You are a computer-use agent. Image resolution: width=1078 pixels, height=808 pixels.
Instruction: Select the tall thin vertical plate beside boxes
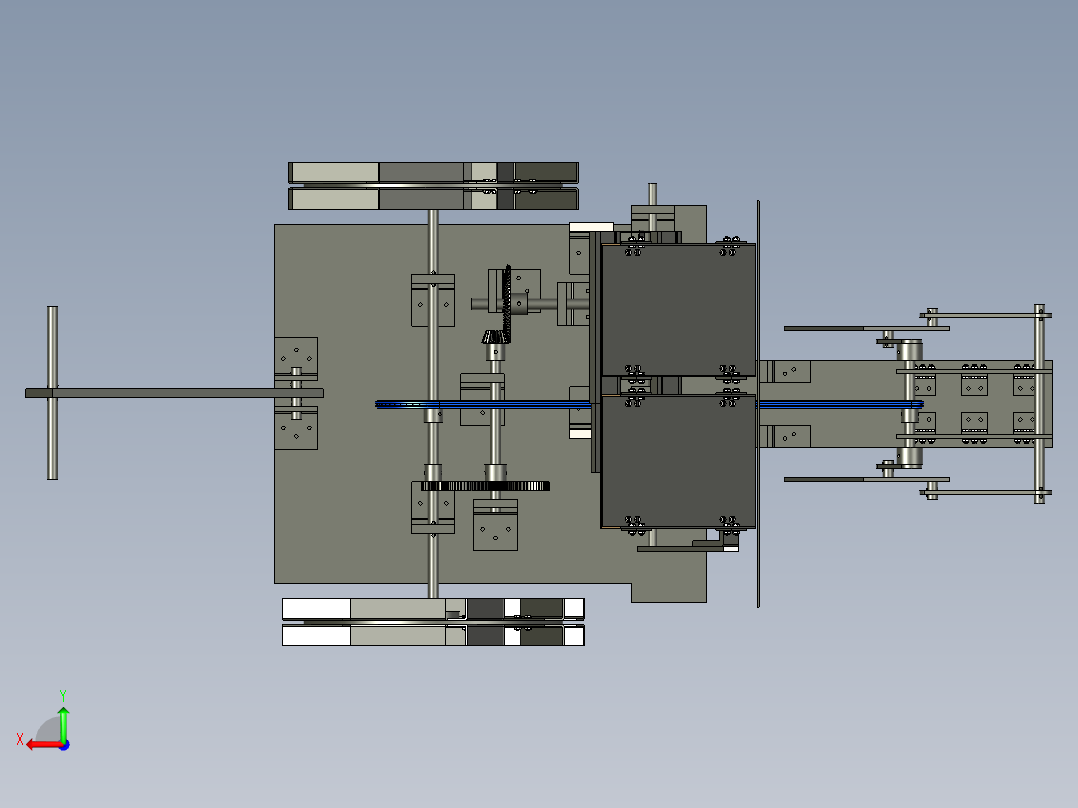(x=758, y=404)
